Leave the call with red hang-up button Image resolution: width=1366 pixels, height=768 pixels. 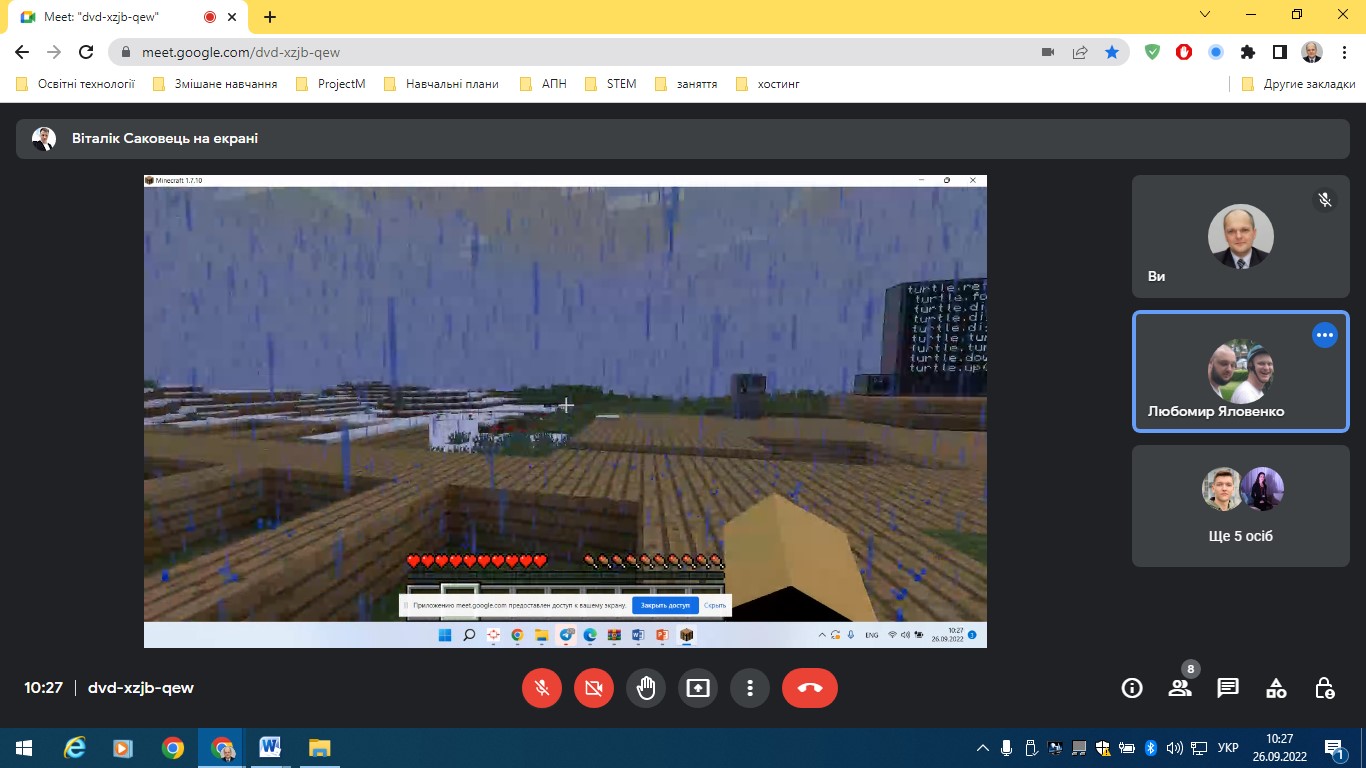[810, 688]
